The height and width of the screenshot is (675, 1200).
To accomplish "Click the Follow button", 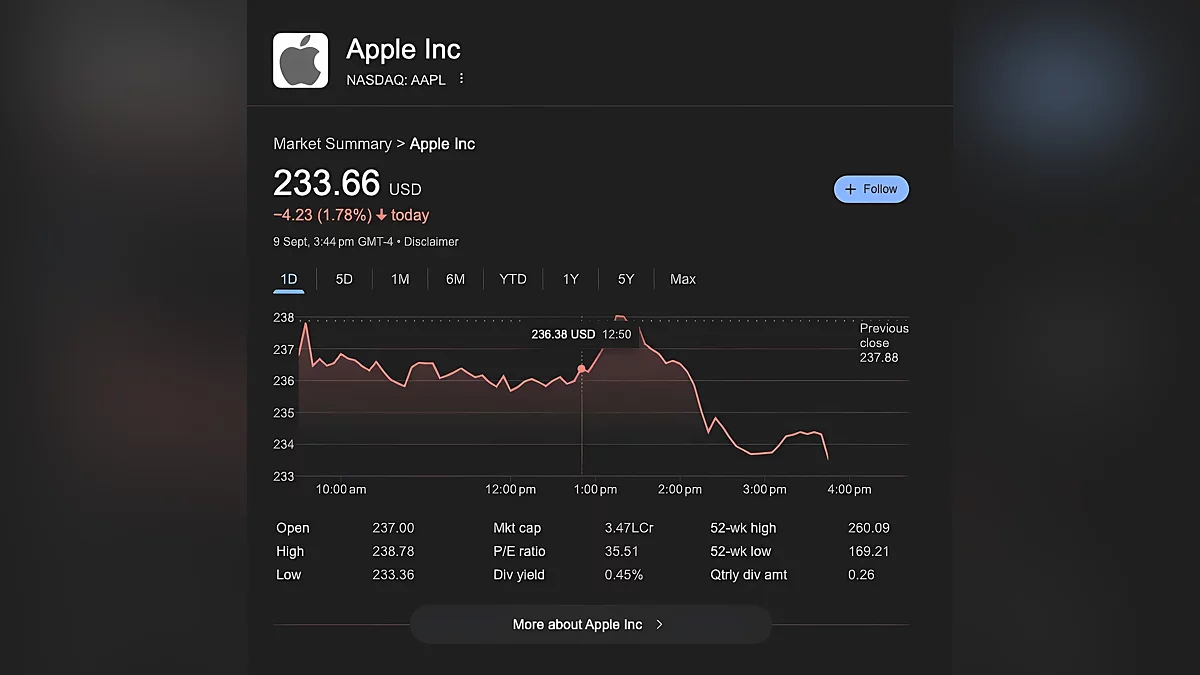I will click(x=871, y=189).
